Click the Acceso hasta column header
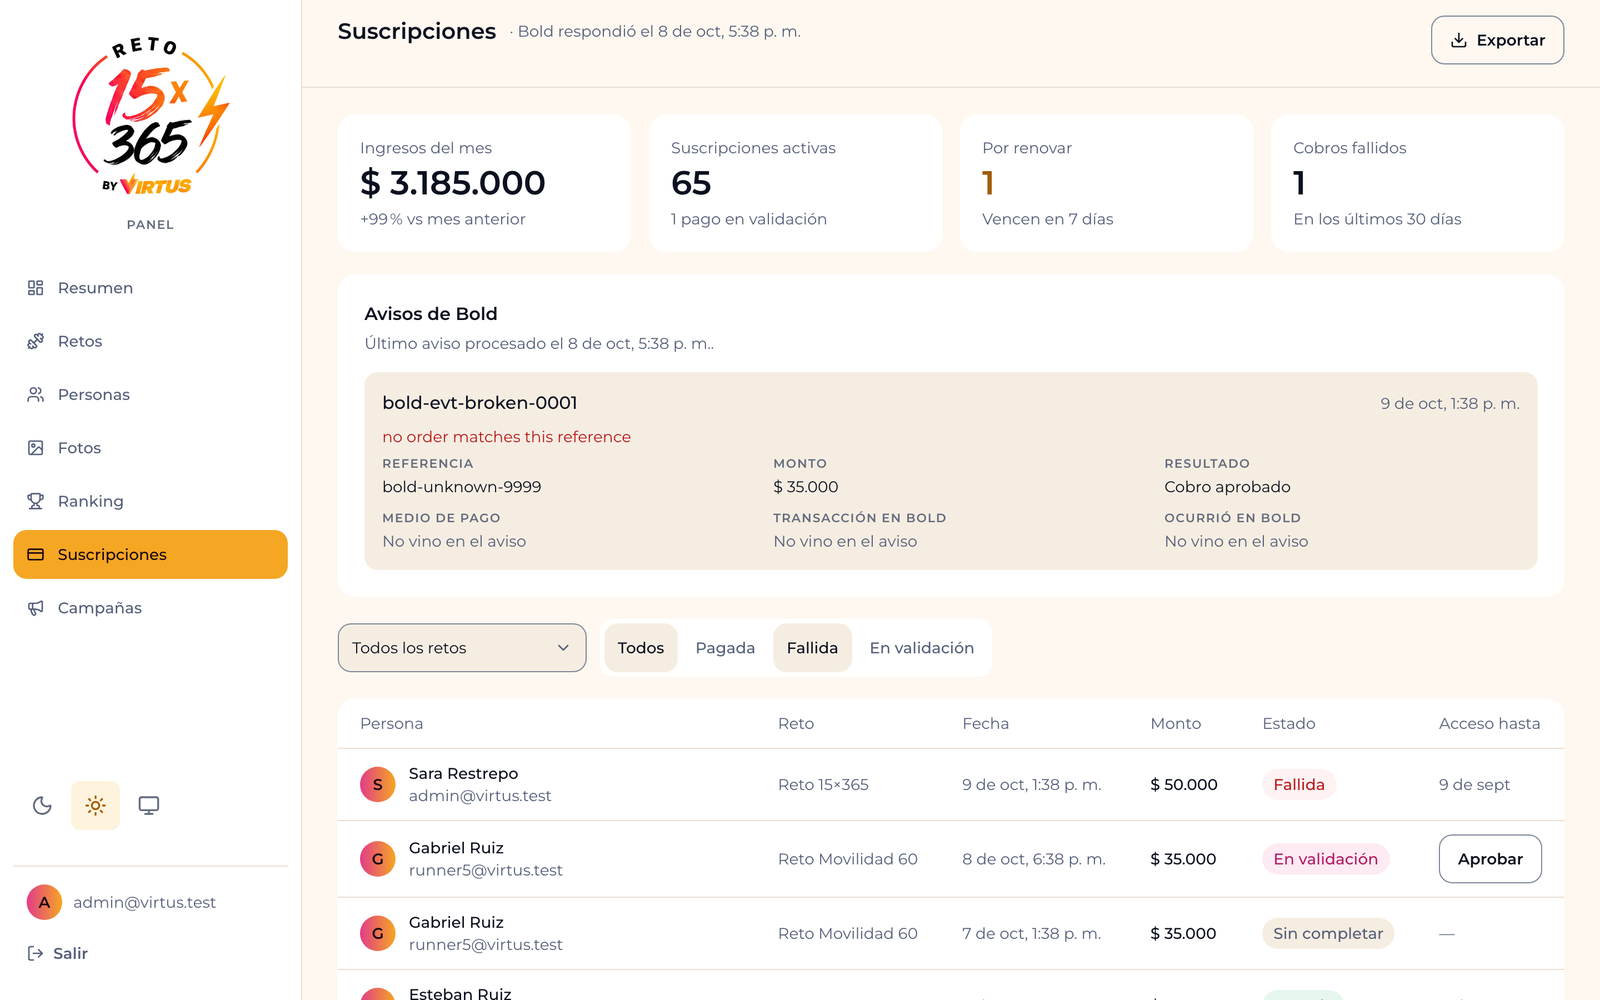 tap(1489, 724)
